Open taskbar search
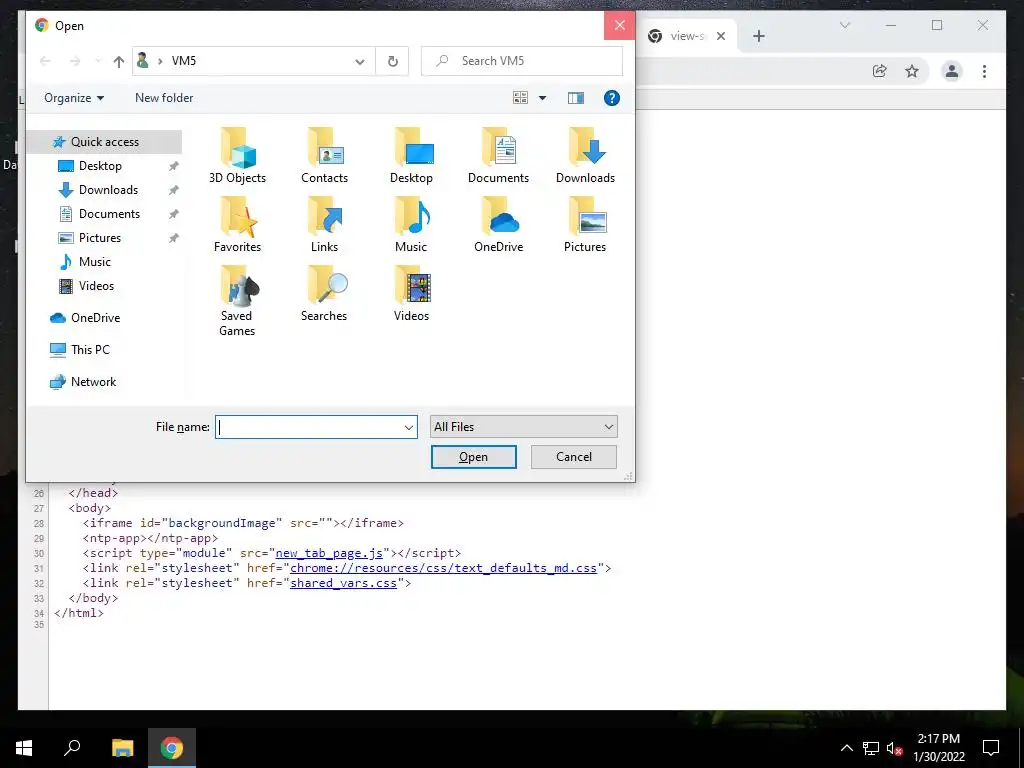Viewport: 1024px width, 768px height. 72,748
